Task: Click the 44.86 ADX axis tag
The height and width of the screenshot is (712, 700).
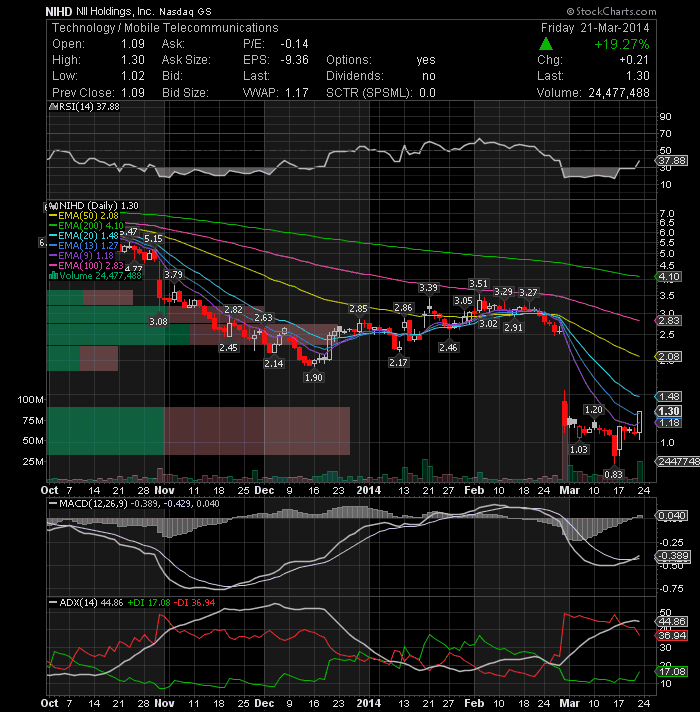Action: (671, 621)
